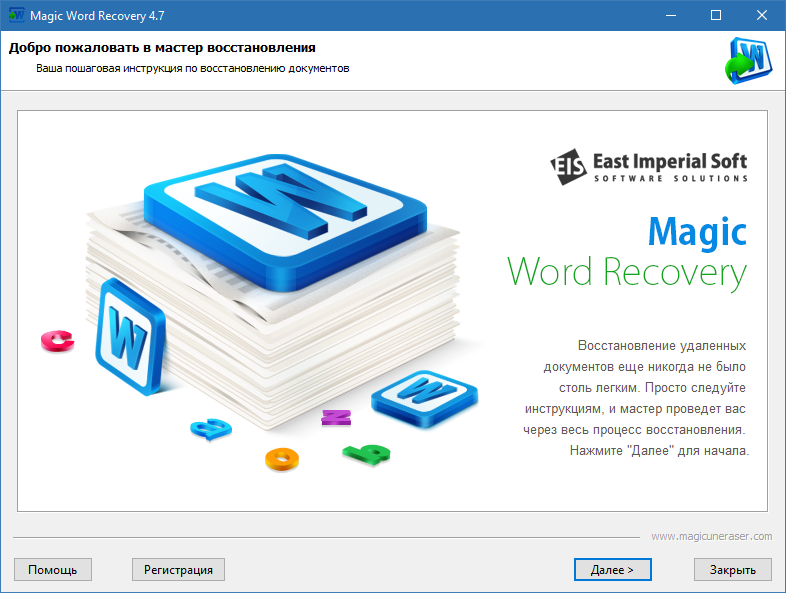Minimize the Magic Word Recovery window
This screenshot has height=593, width=786.
pos(671,16)
